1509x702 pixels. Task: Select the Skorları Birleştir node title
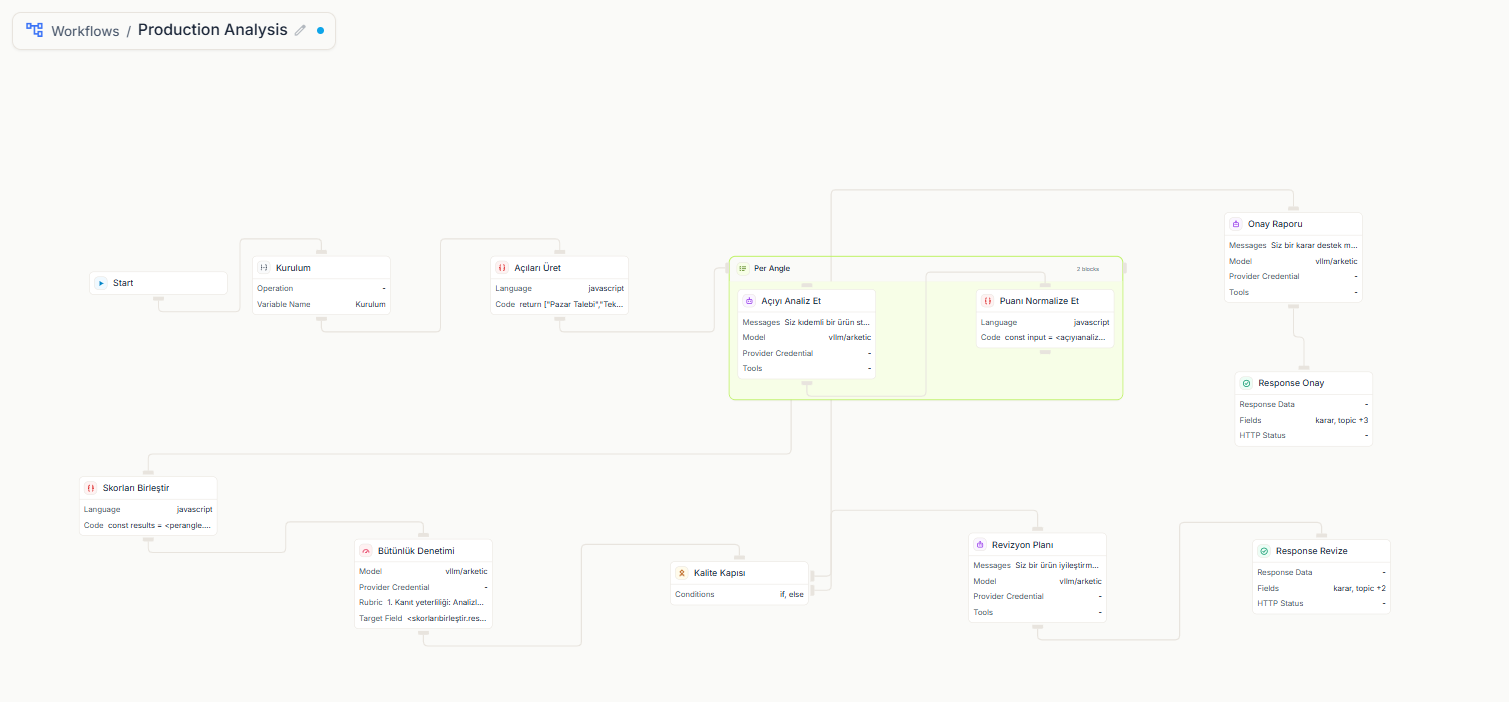click(x=136, y=488)
